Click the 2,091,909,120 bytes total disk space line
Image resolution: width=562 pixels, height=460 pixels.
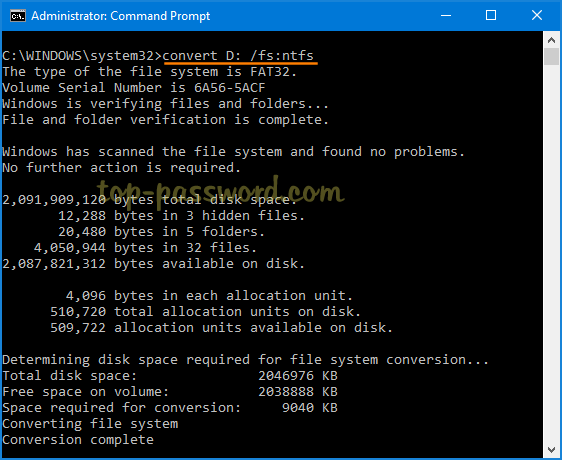point(149,200)
